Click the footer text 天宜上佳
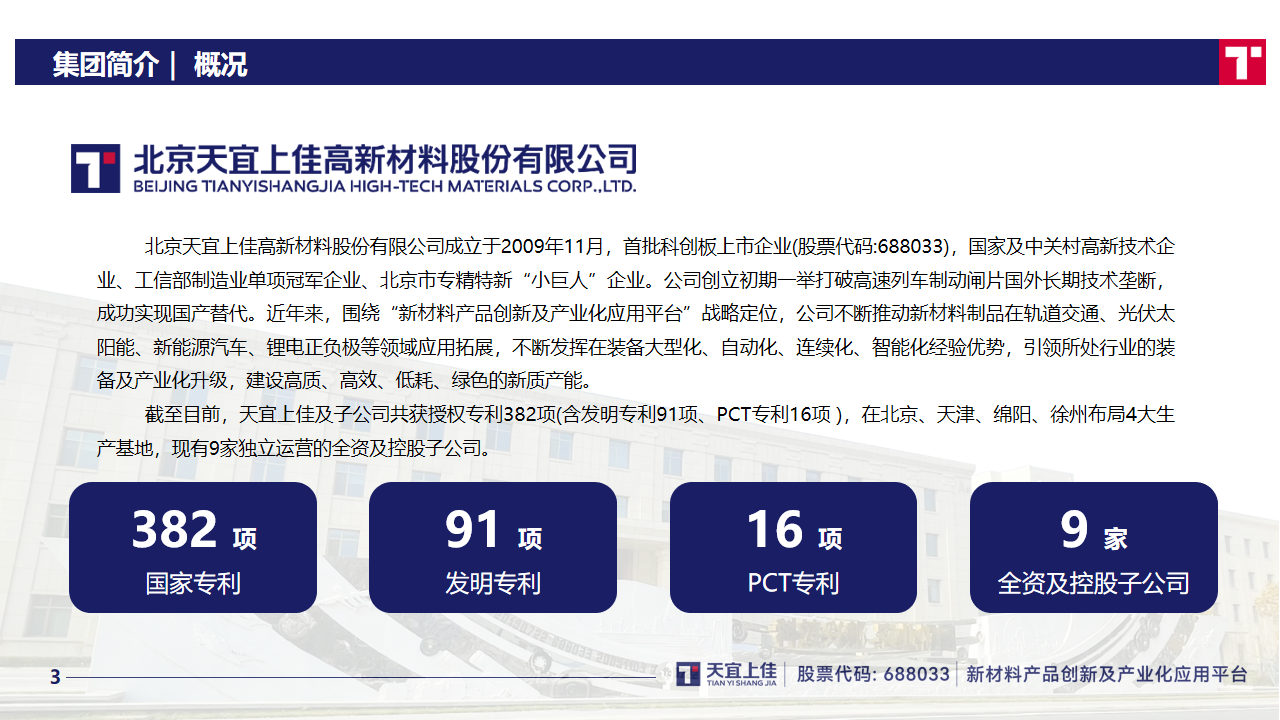The width and height of the screenshot is (1280, 720). [x=740, y=671]
